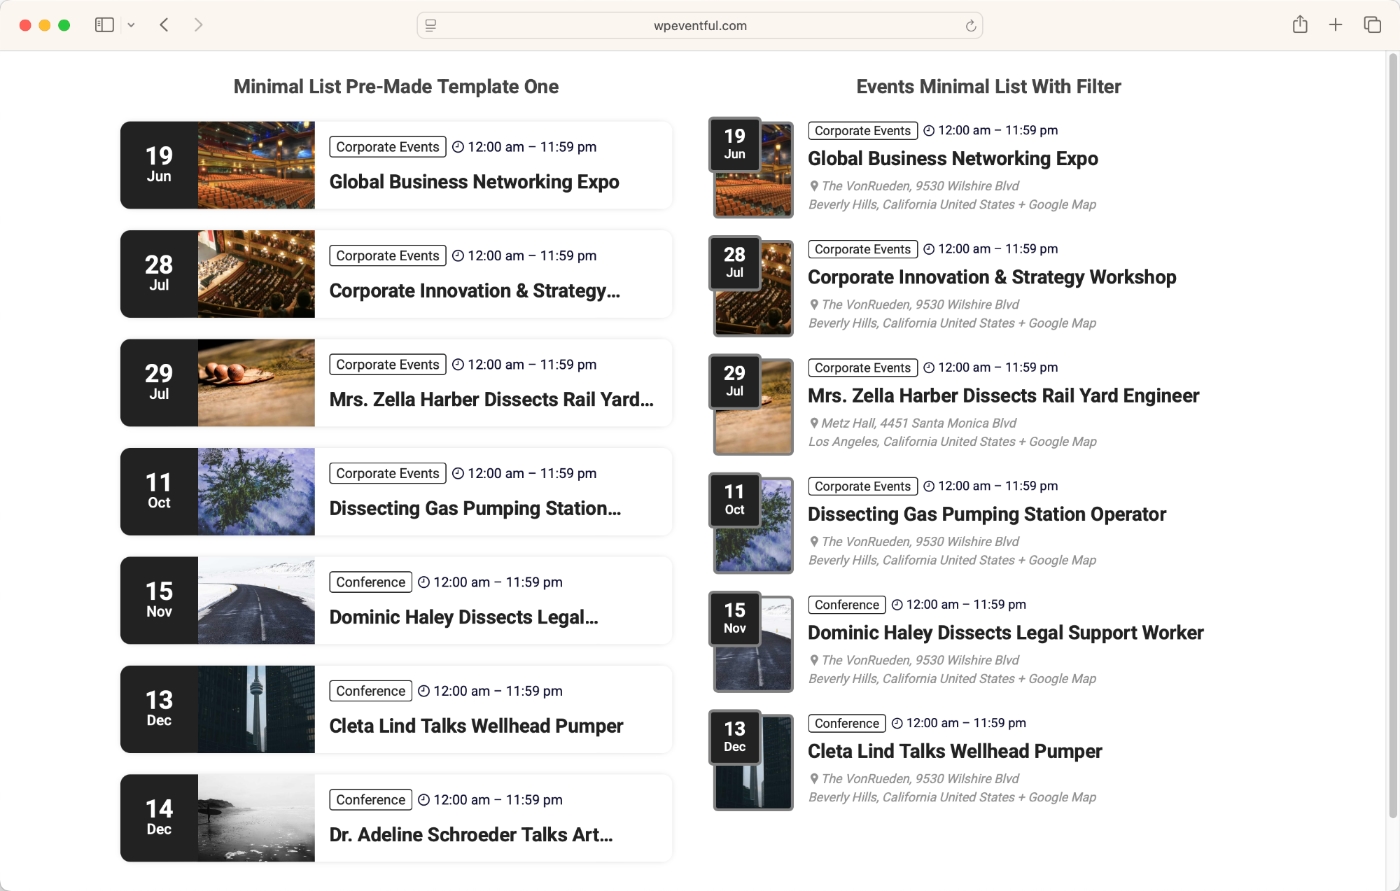Open Dominic Haley Dissects Legal… left title
This screenshot has width=1400, height=891.
click(463, 618)
